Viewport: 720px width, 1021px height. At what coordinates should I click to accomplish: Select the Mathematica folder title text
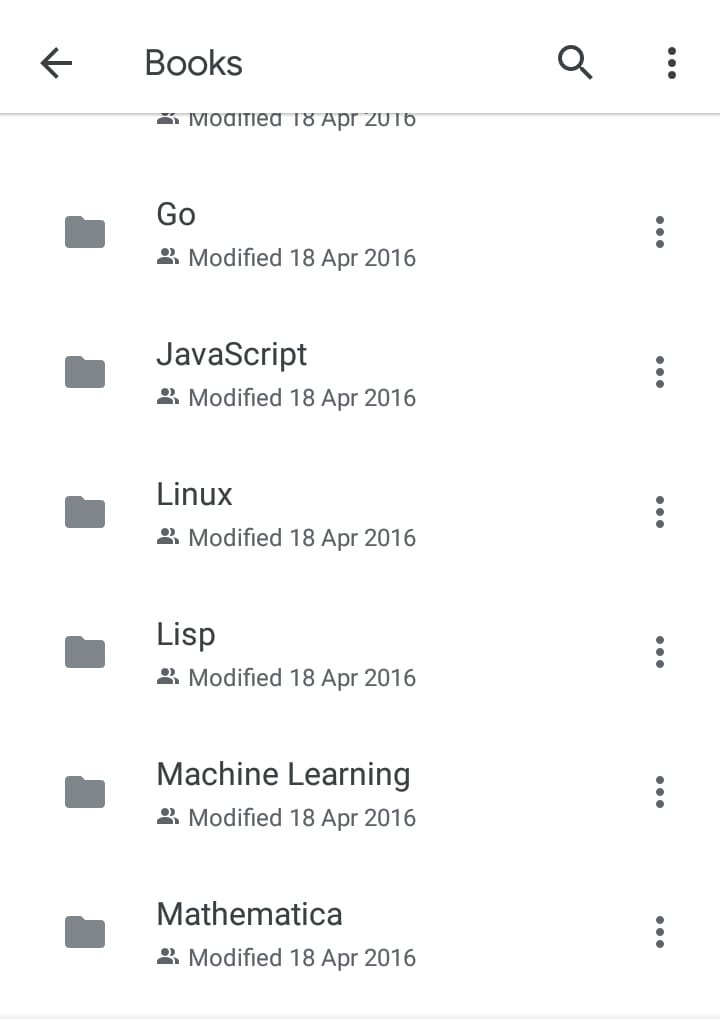249,914
